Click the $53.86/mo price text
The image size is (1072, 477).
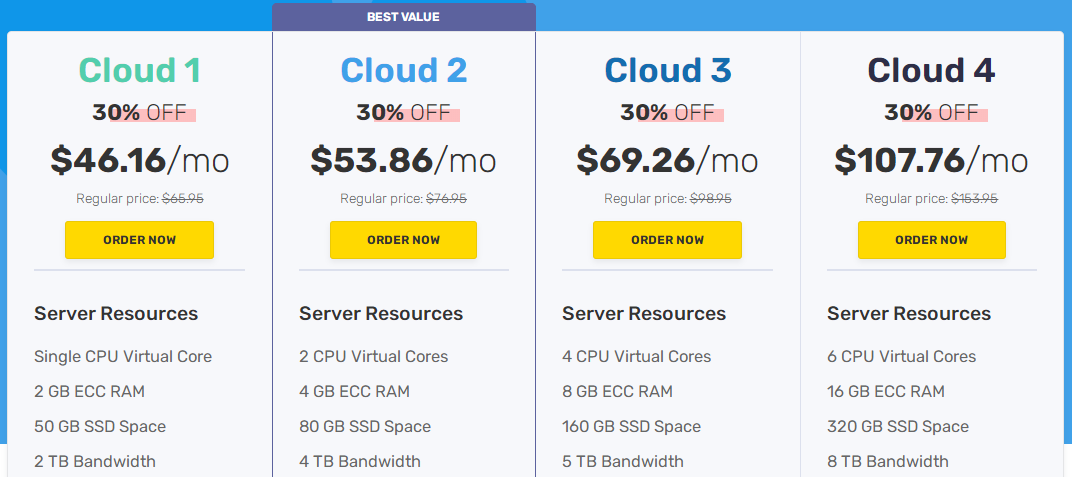[x=403, y=160]
